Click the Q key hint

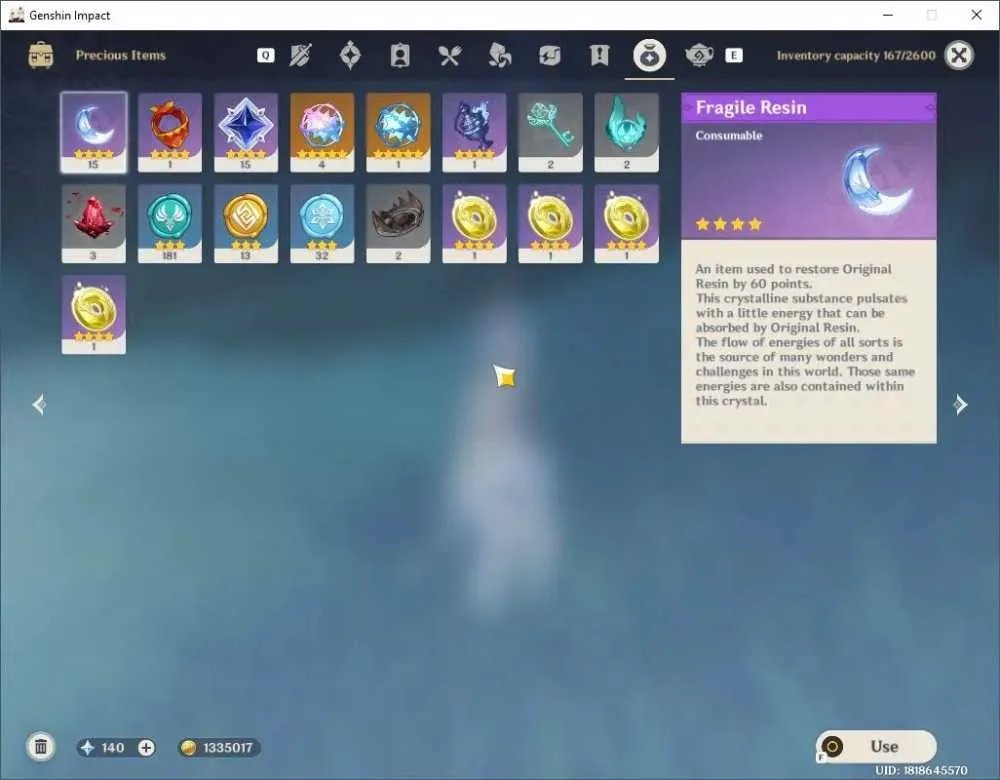[265, 55]
